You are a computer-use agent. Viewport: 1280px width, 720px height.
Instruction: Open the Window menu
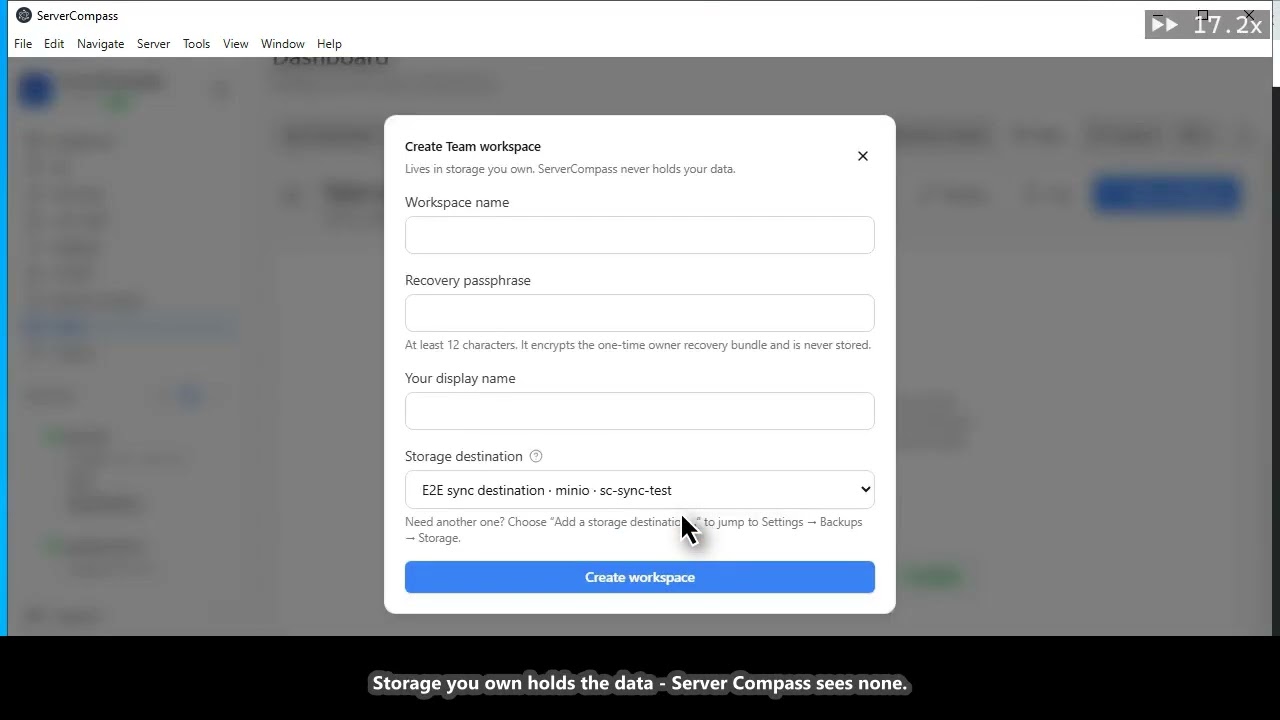(283, 44)
